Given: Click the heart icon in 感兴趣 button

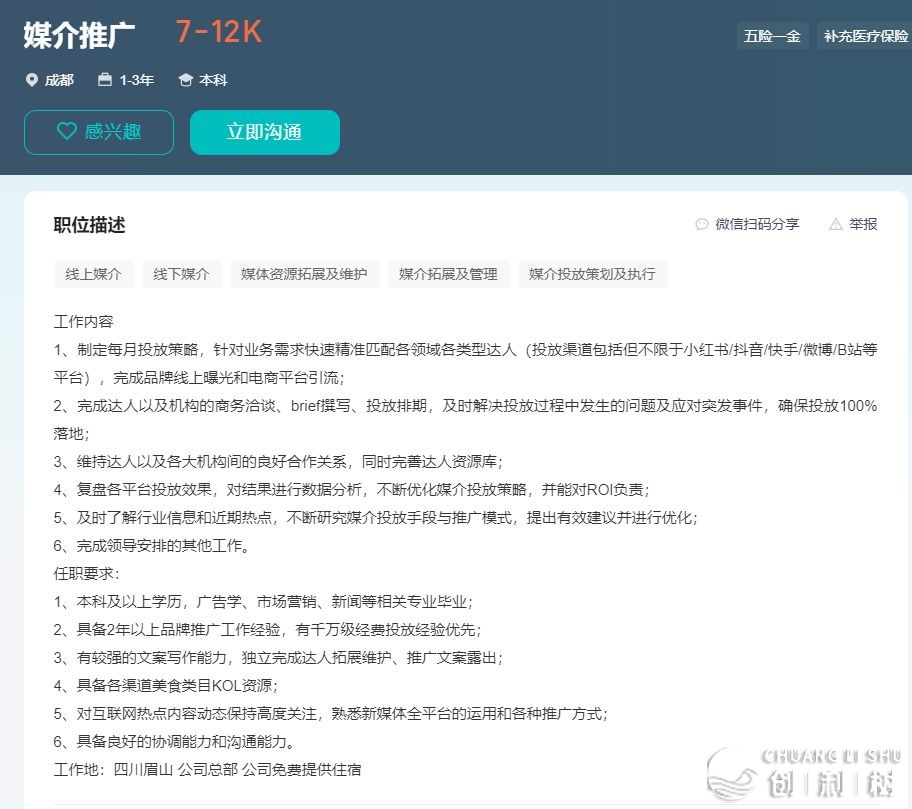Looking at the screenshot, I should pos(67,132).
